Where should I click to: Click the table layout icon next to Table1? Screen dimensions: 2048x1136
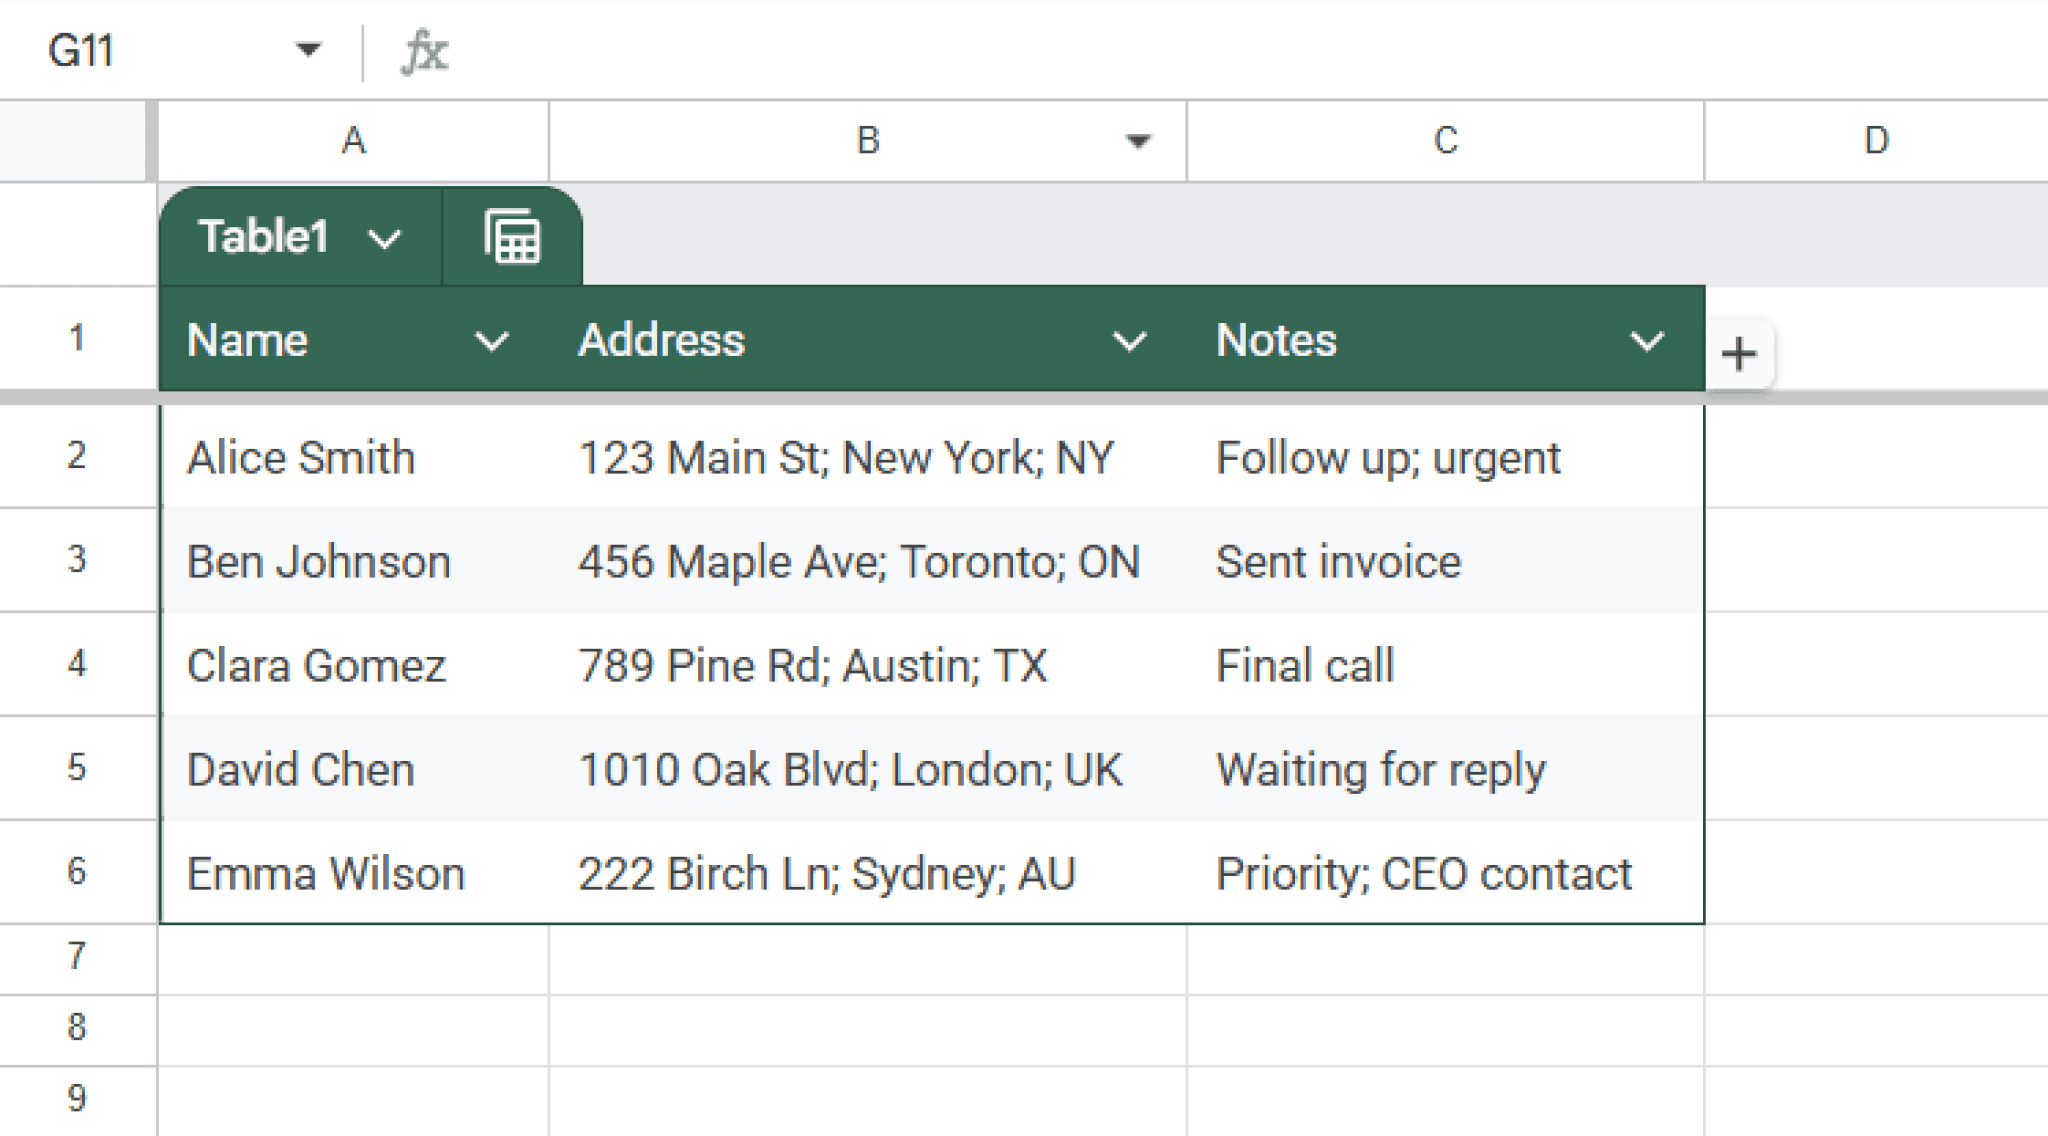tap(511, 237)
